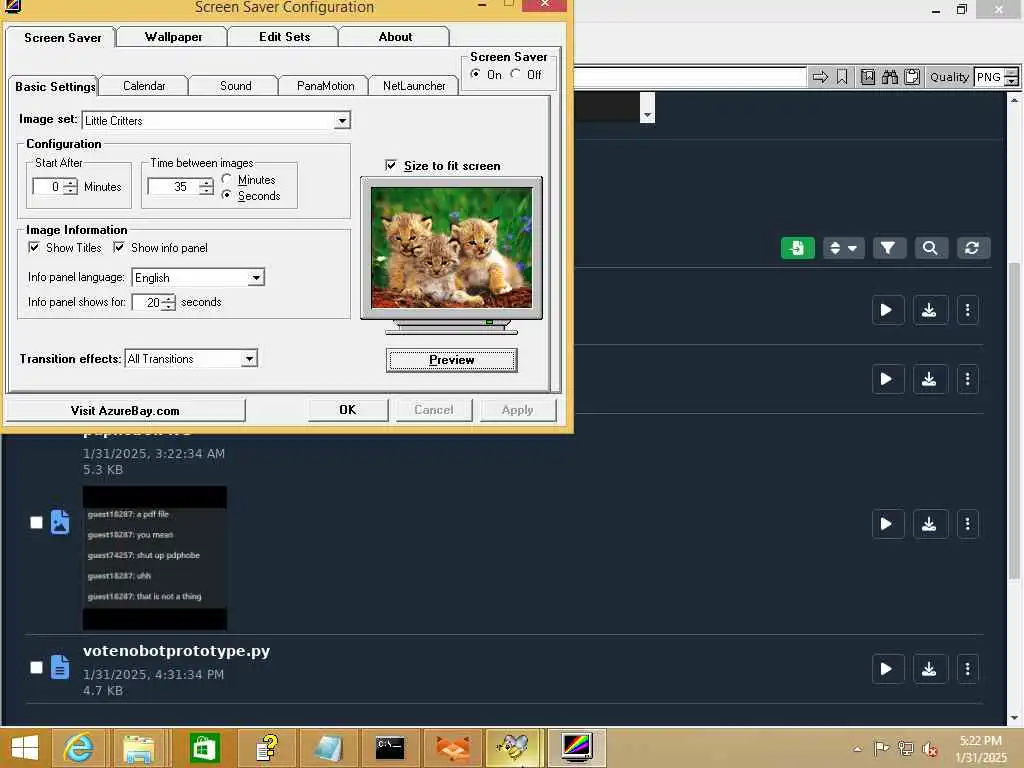Open options for chat screenshot image file
1024x768 pixels.
(967, 524)
